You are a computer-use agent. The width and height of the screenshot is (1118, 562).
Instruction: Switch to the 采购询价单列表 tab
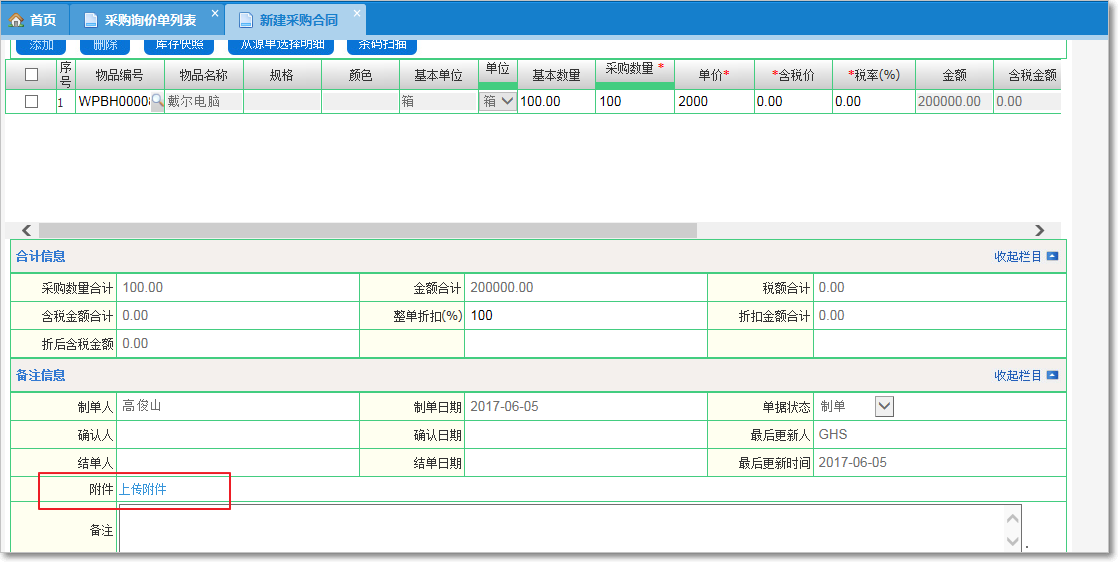(x=149, y=20)
